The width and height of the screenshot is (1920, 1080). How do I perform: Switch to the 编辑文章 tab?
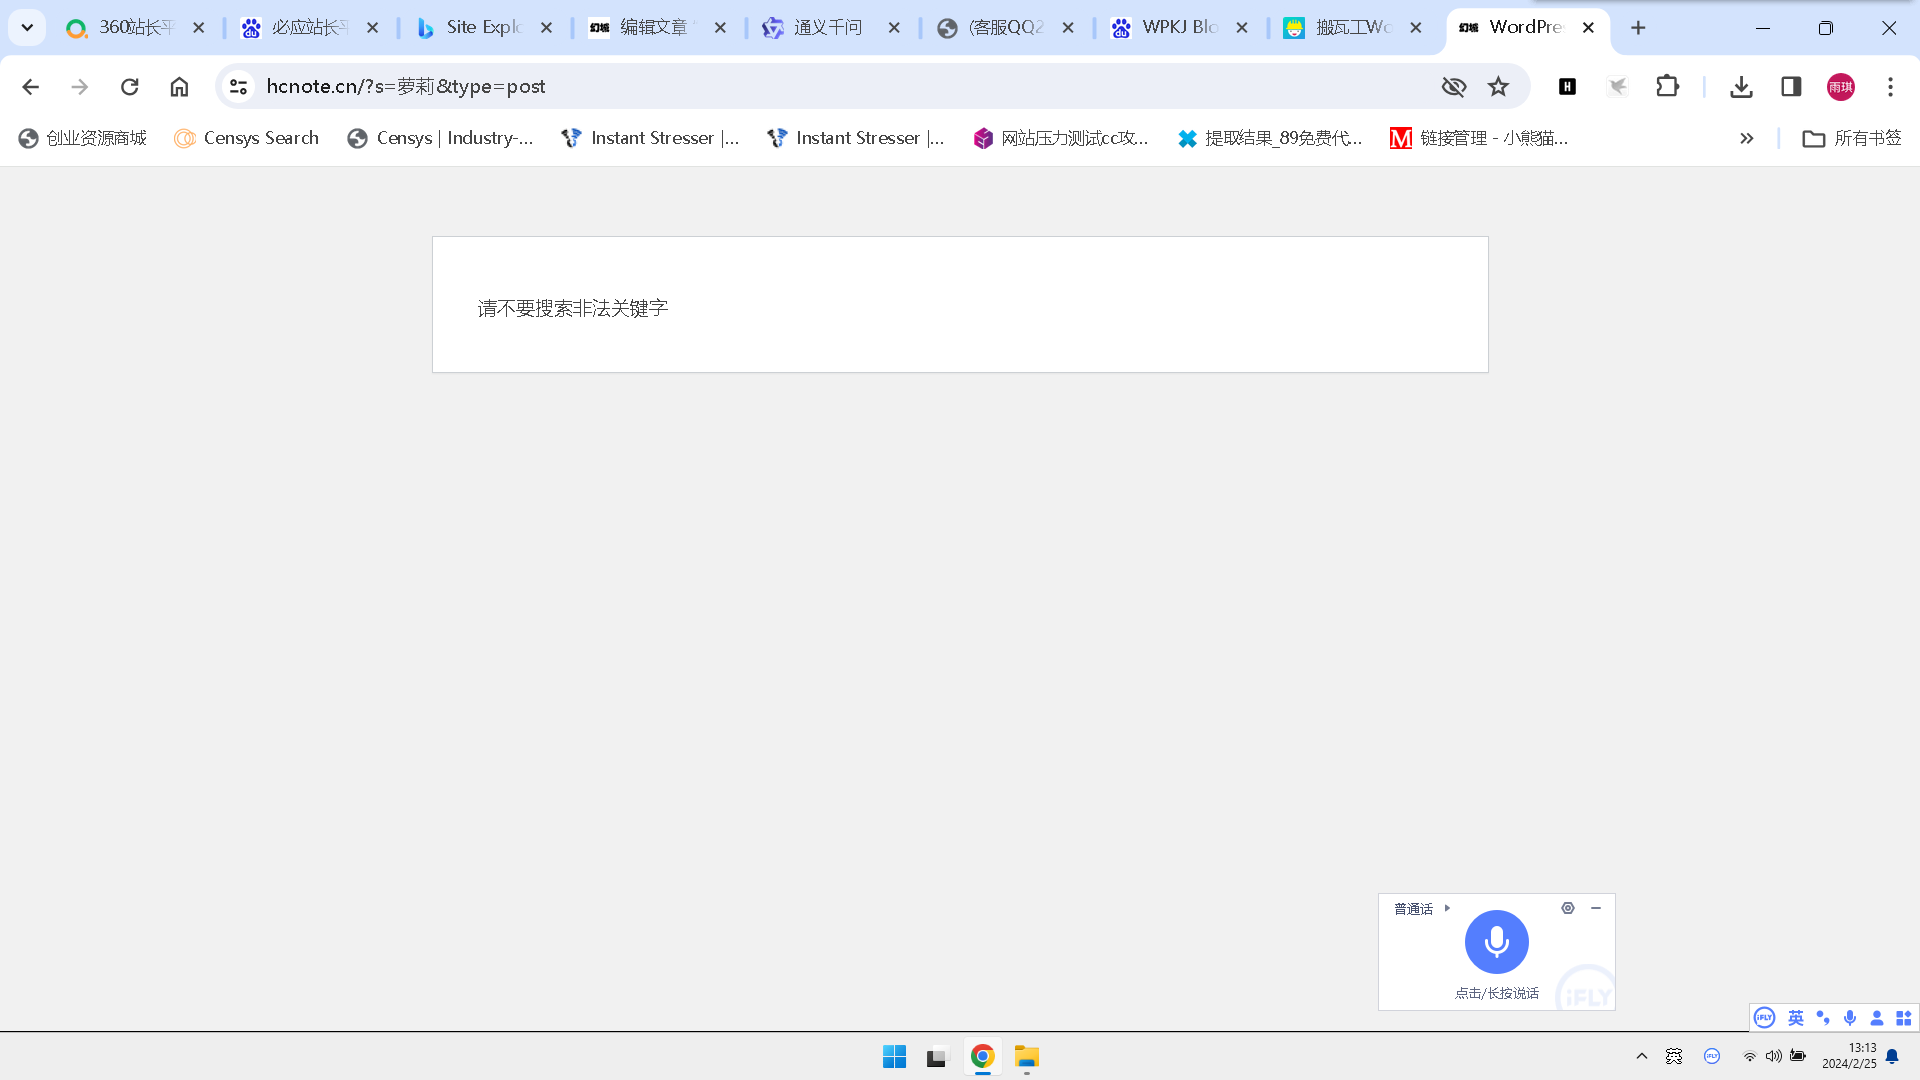pyautogui.click(x=657, y=28)
